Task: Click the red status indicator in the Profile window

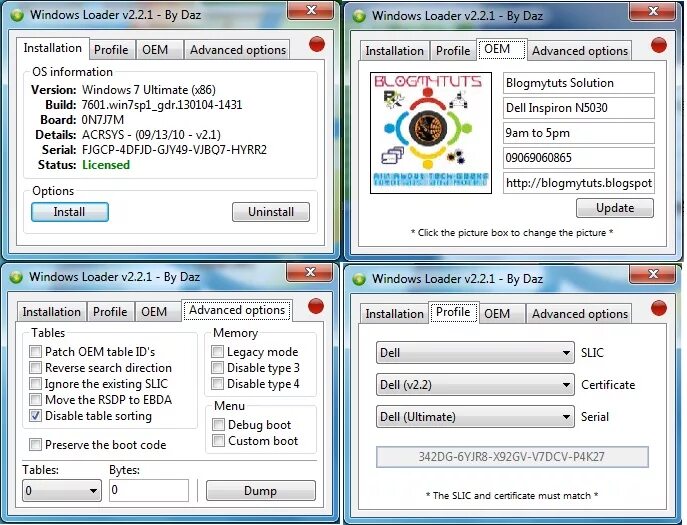Action: click(659, 308)
